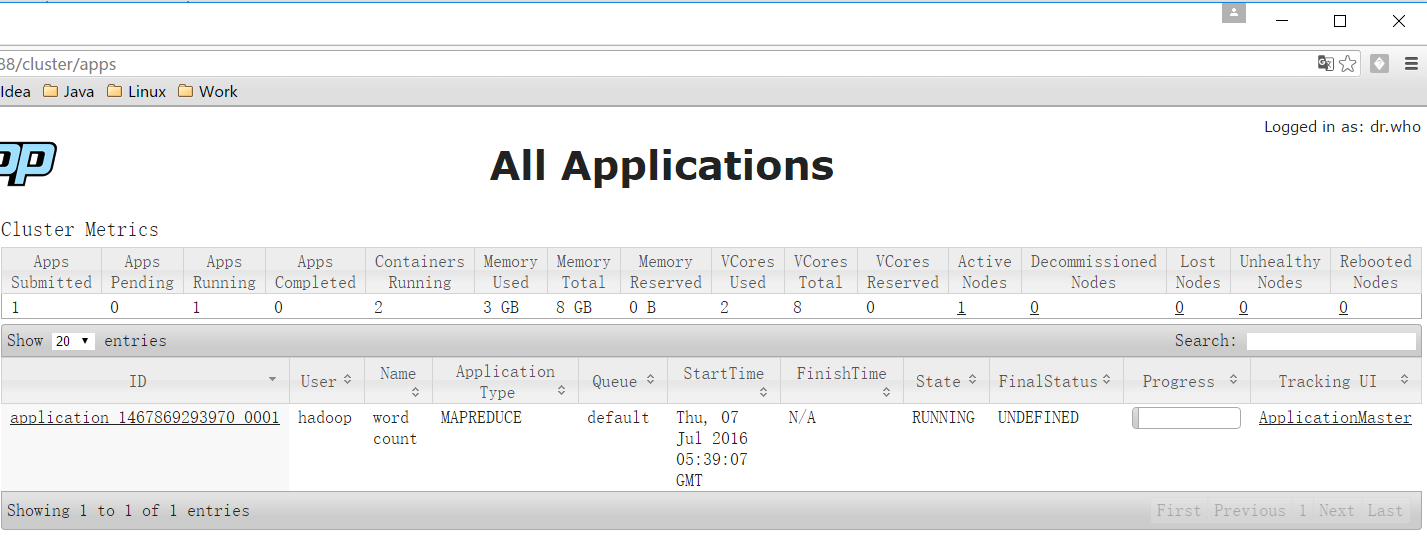The width and height of the screenshot is (1427, 544).
Task: Go to Previous page of entries
Action: pos(1250,511)
